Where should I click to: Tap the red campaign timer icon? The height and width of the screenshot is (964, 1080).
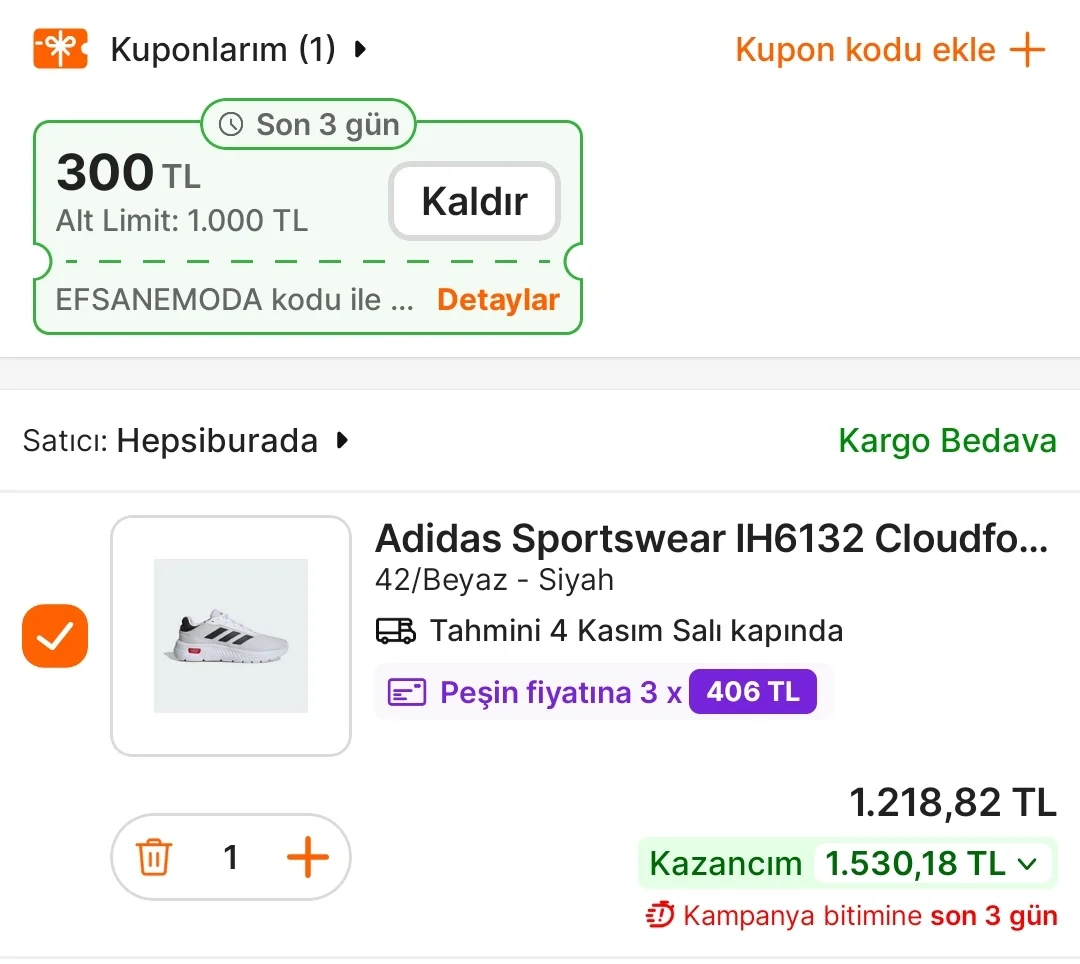point(660,915)
